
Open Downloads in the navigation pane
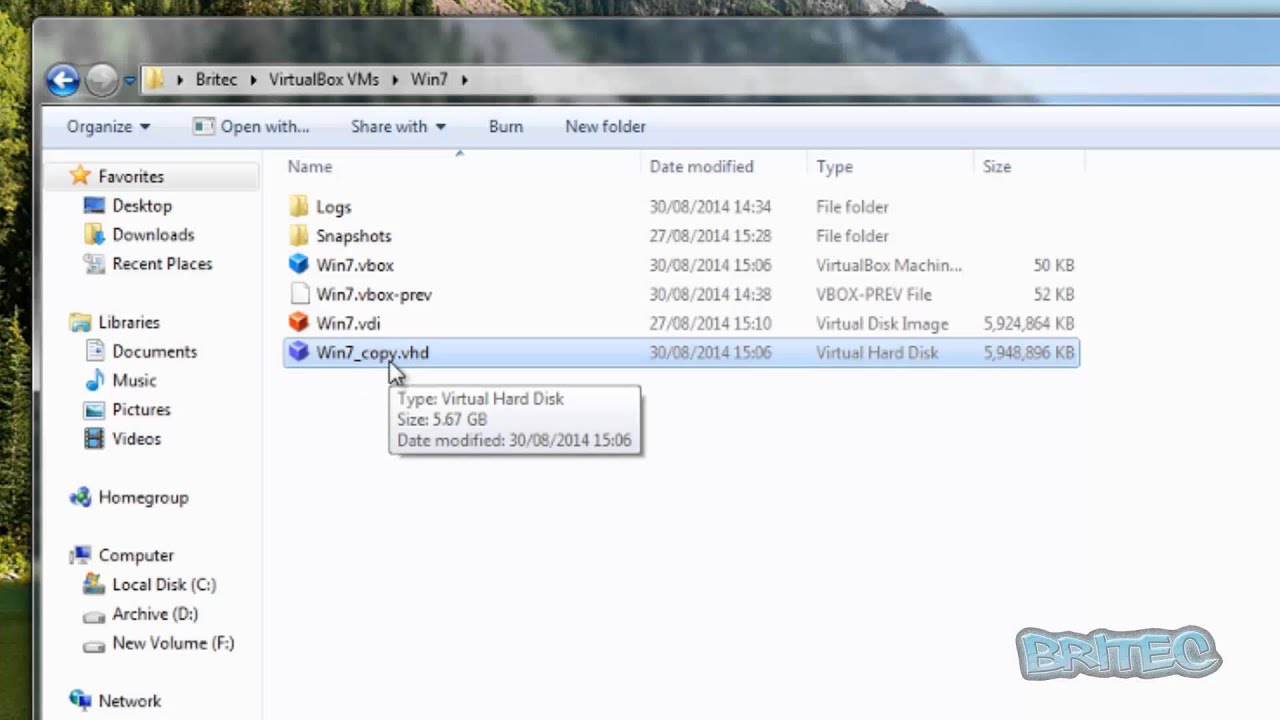[x=153, y=235]
